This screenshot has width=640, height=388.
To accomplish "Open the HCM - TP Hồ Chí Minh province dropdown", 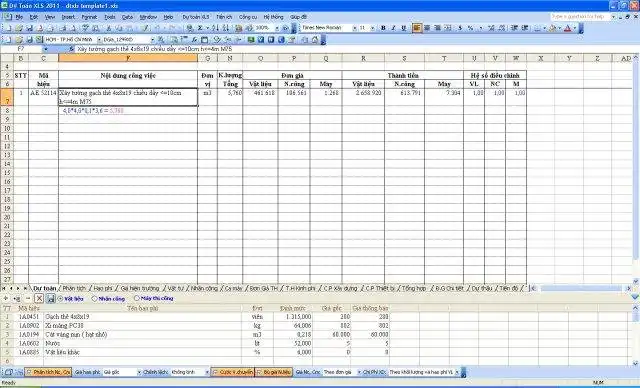I will [99, 40].
